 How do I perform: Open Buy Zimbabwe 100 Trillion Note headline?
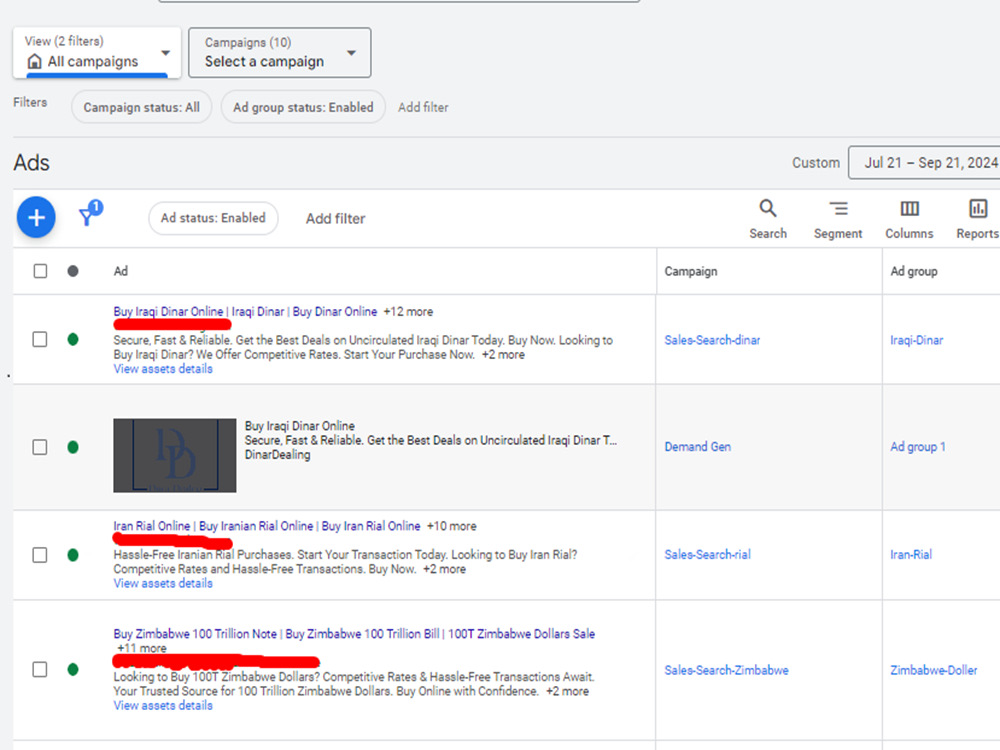[x=195, y=634]
